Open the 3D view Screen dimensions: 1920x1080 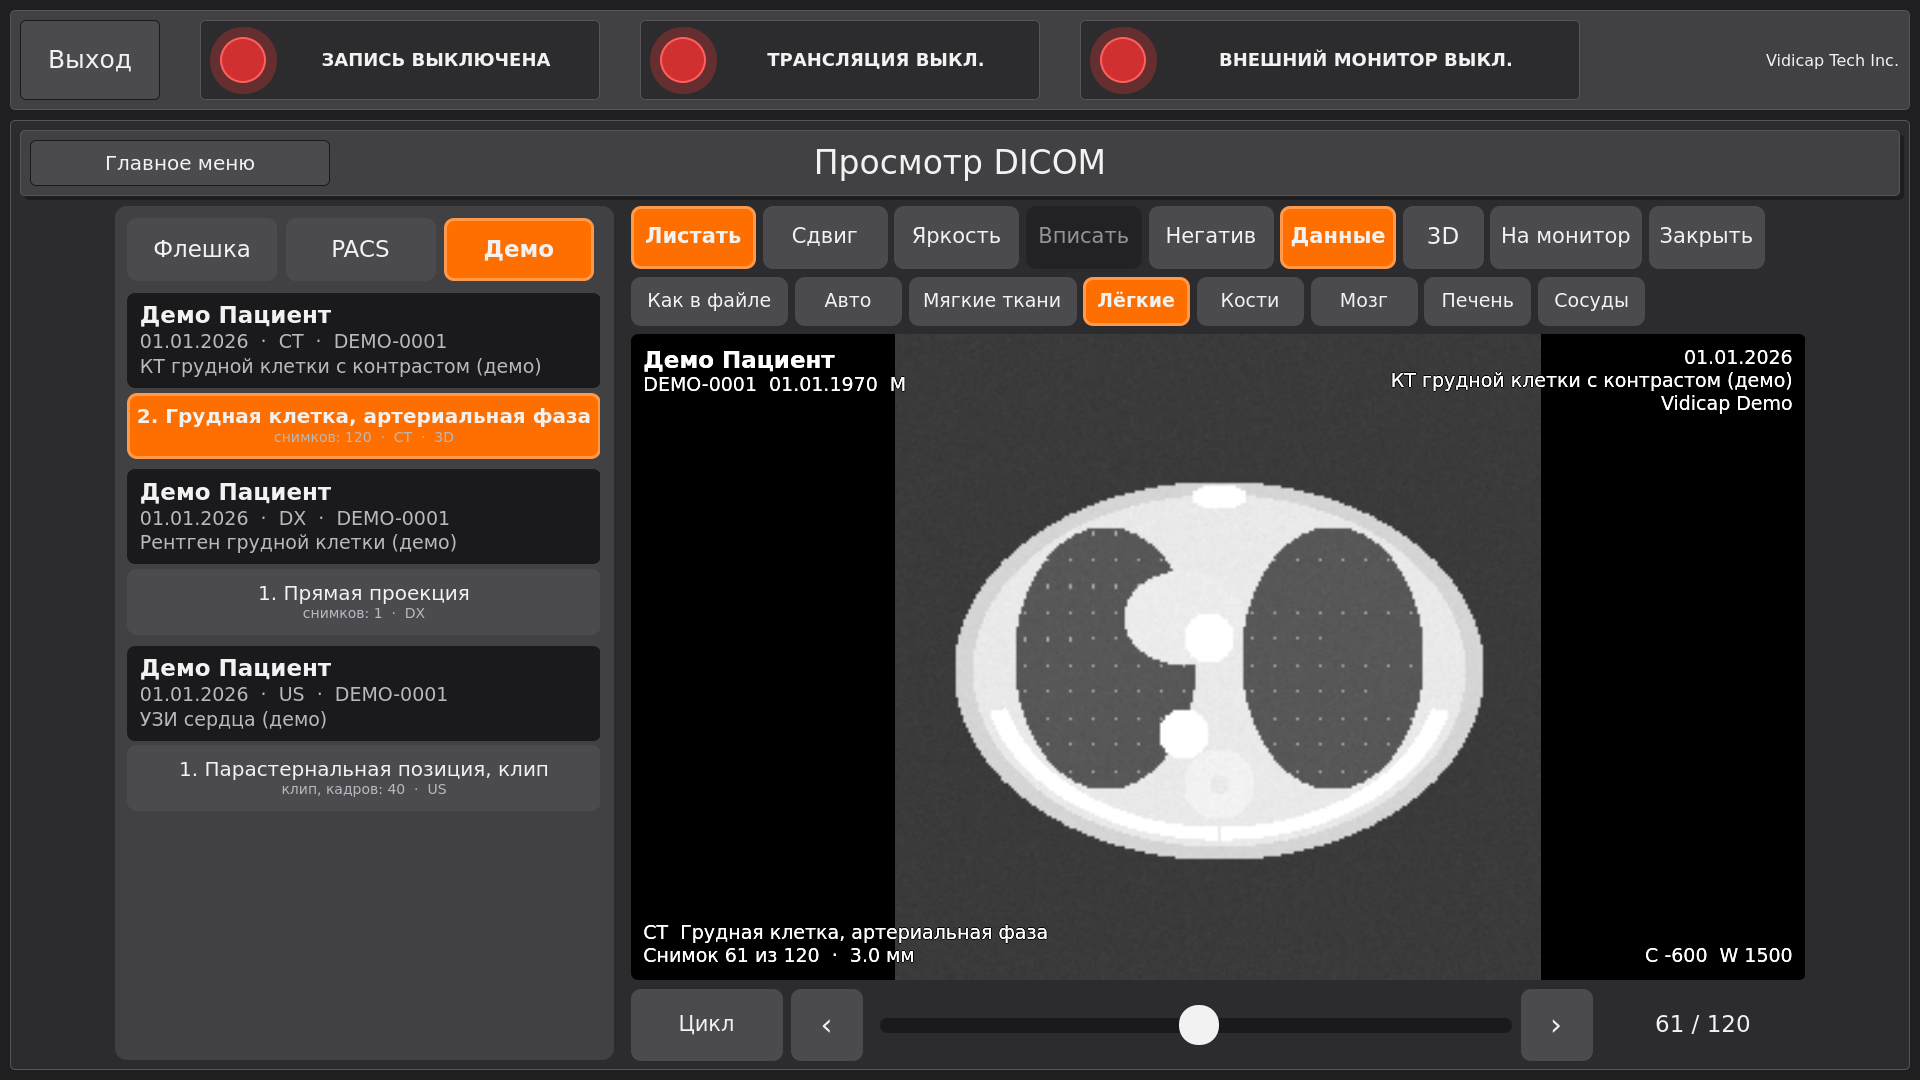[1443, 237]
